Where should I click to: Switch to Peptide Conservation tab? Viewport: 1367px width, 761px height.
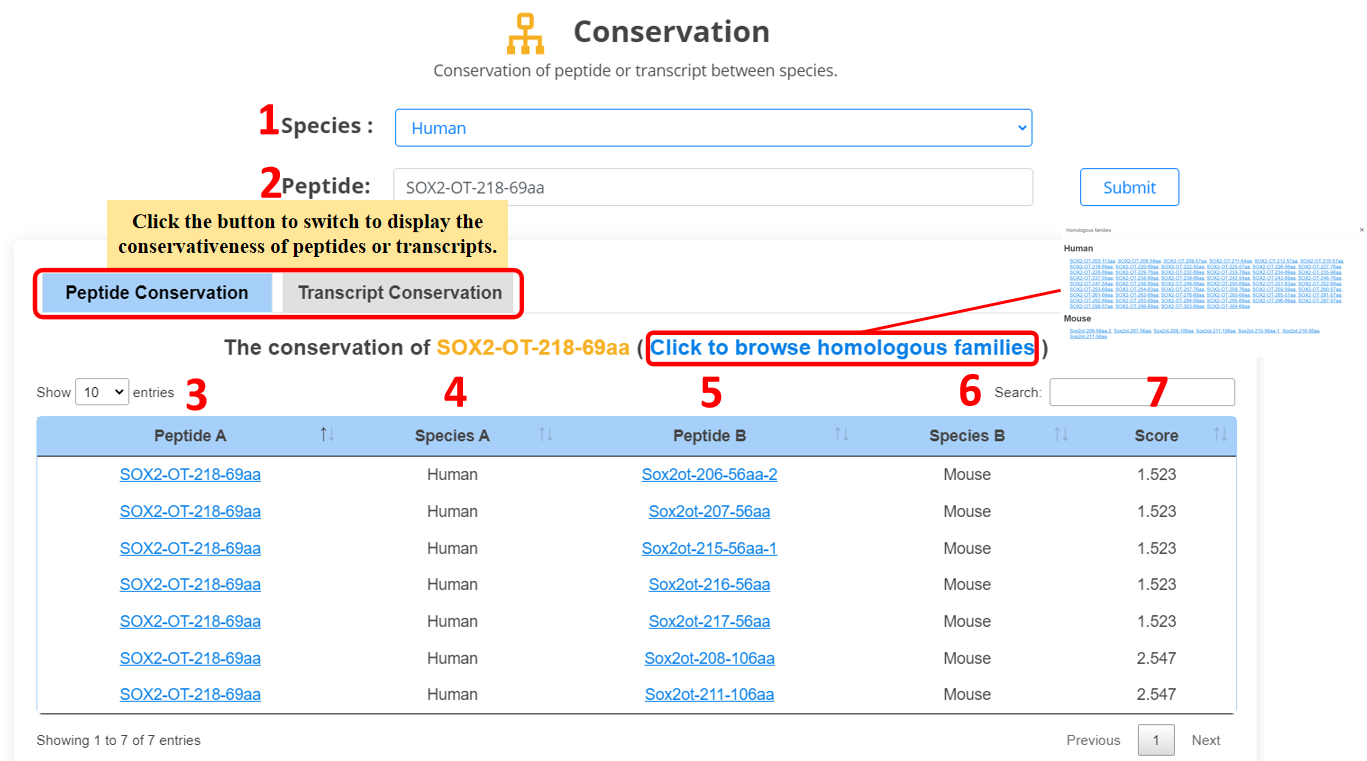click(157, 293)
